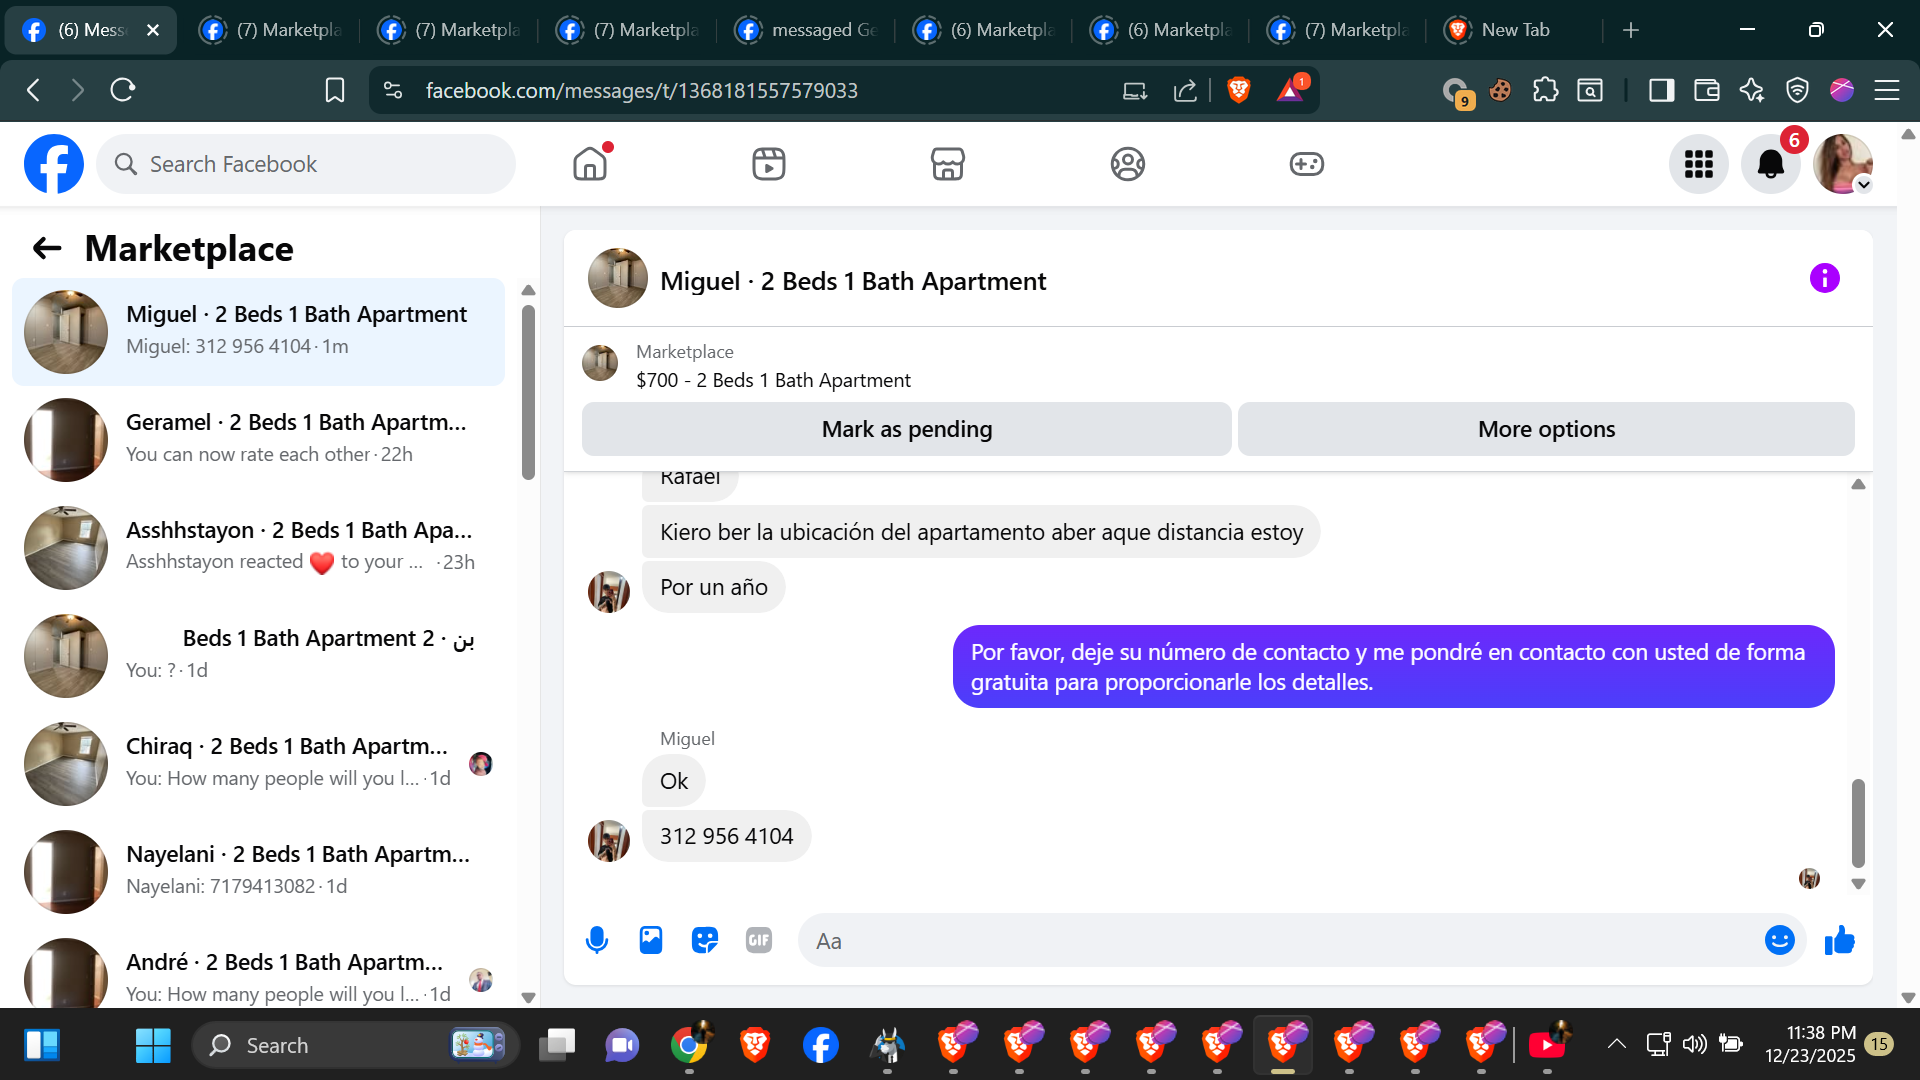Image resolution: width=1920 pixels, height=1080 pixels.
Task: Open the Facebook menu grid icon
Action: 1698,164
